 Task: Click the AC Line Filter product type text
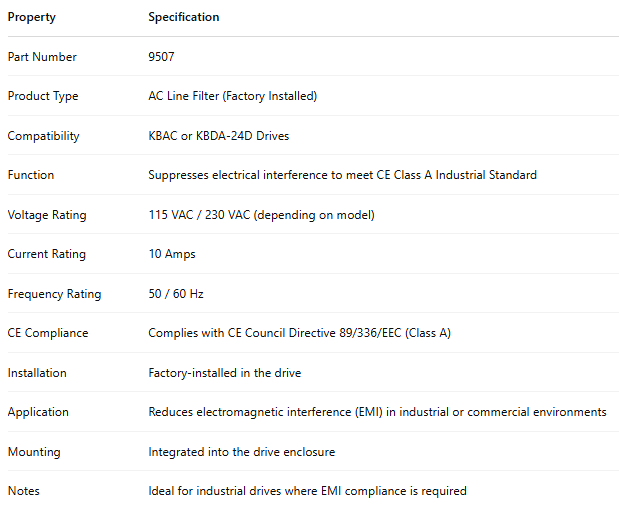(232, 96)
